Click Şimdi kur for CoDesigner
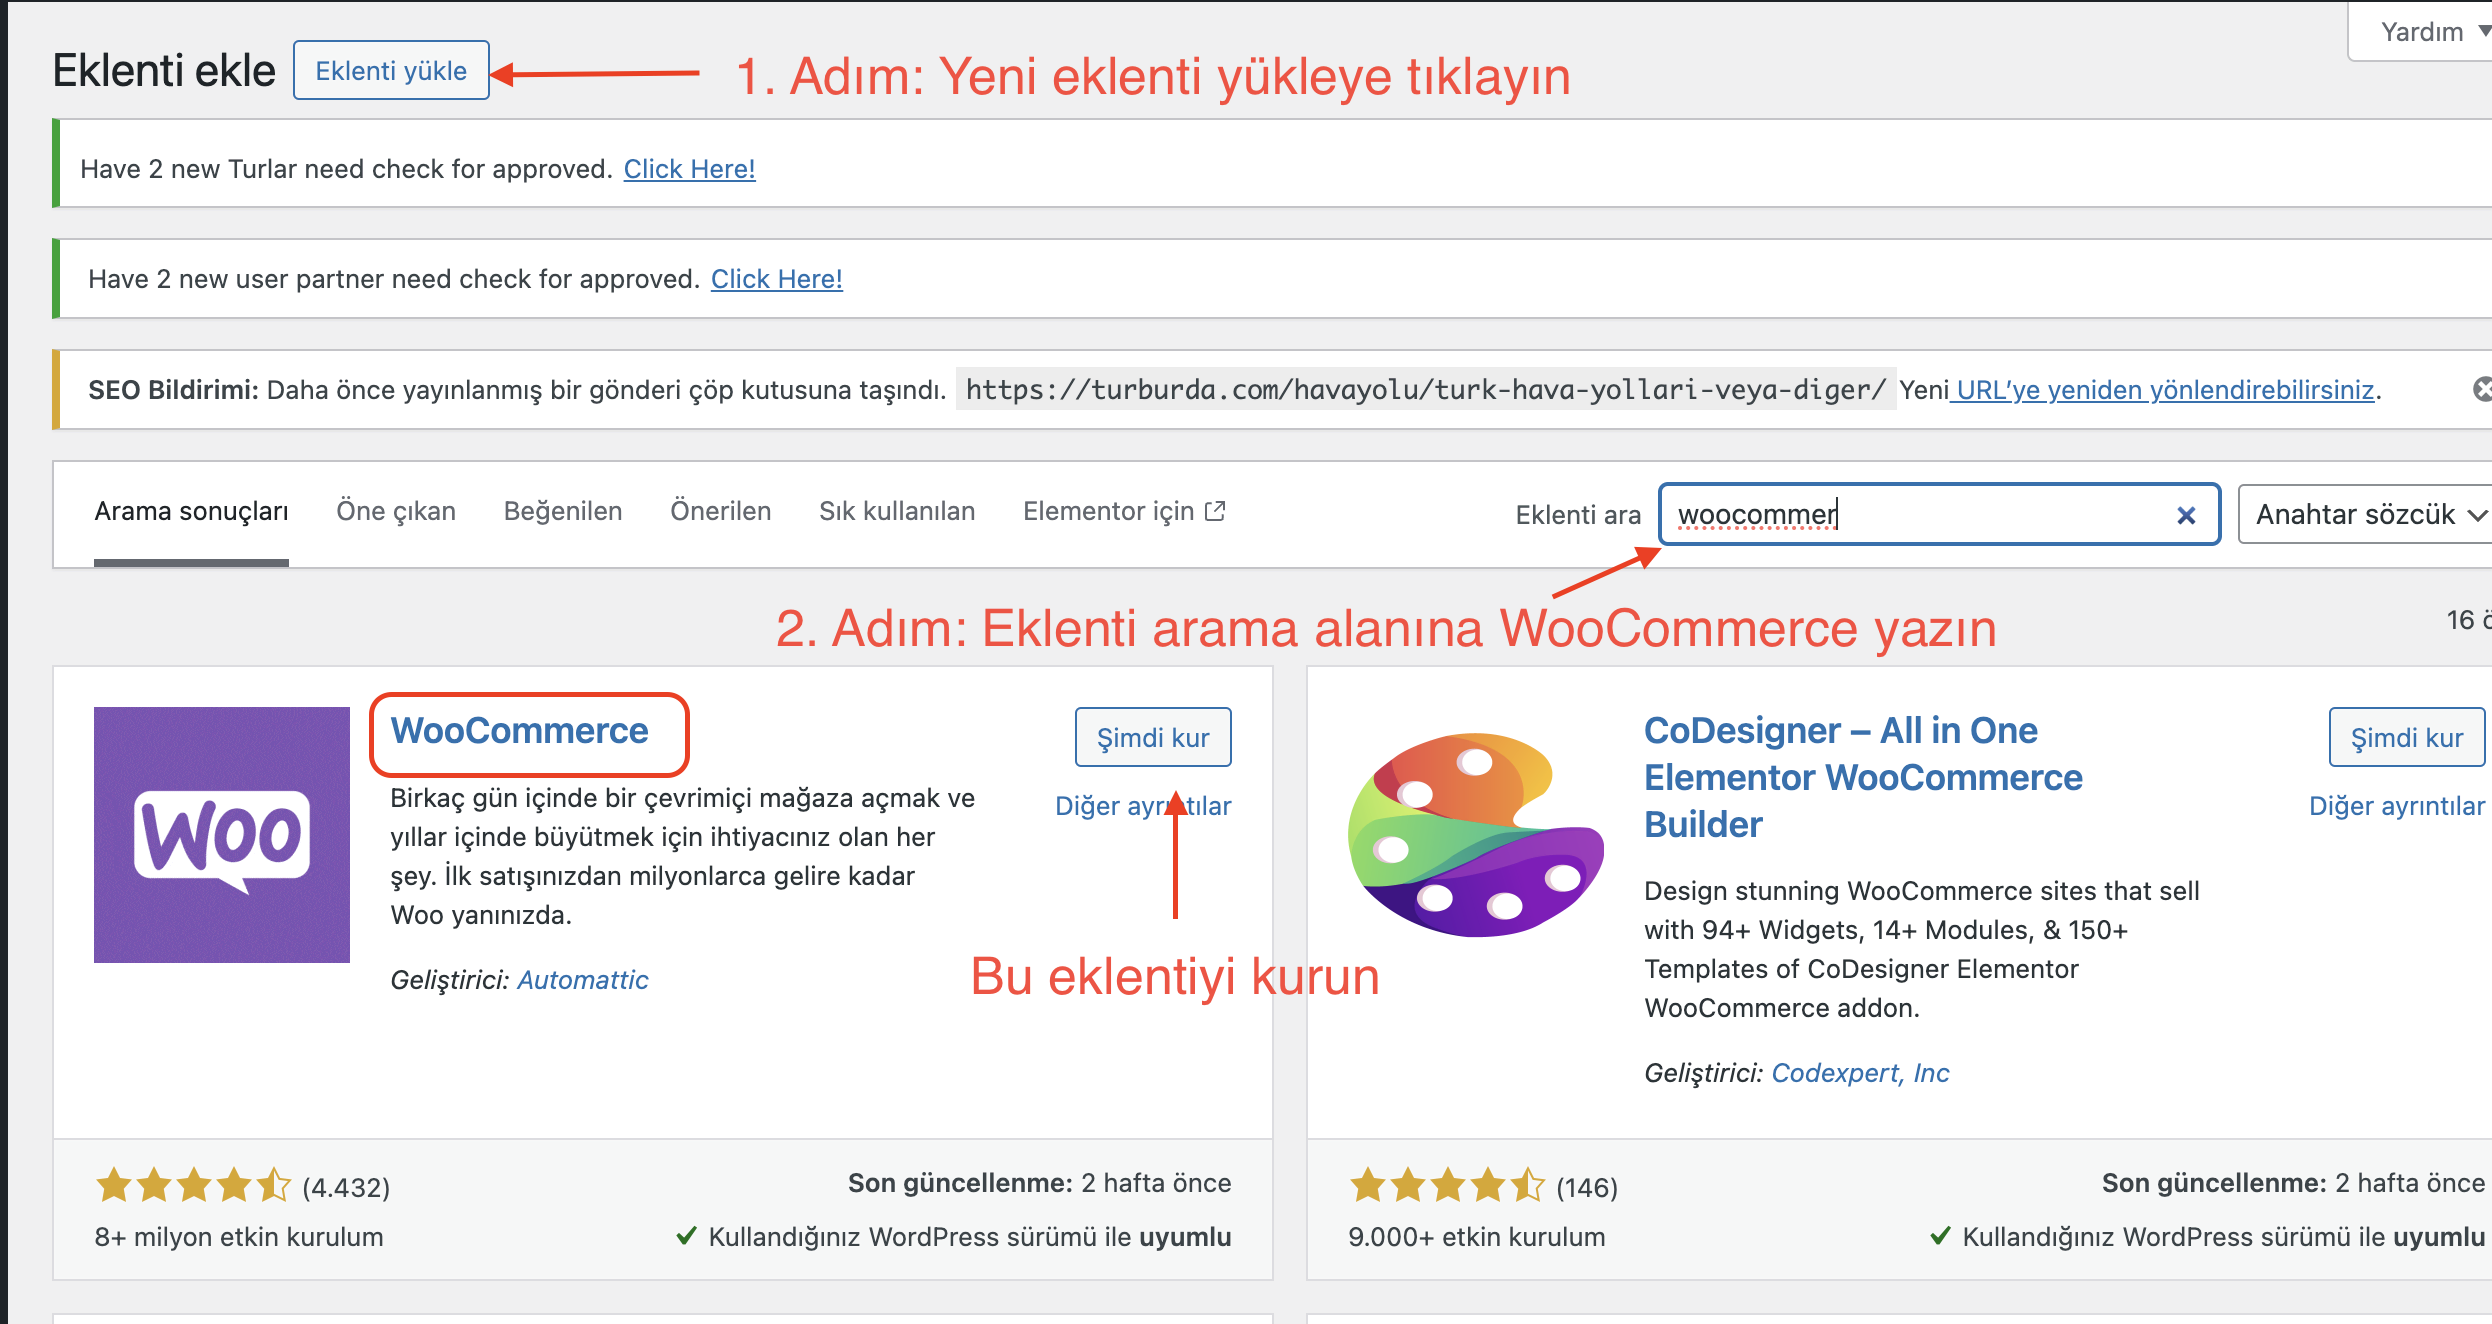The width and height of the screenshot is (2492, 1324). [2407, 738]
